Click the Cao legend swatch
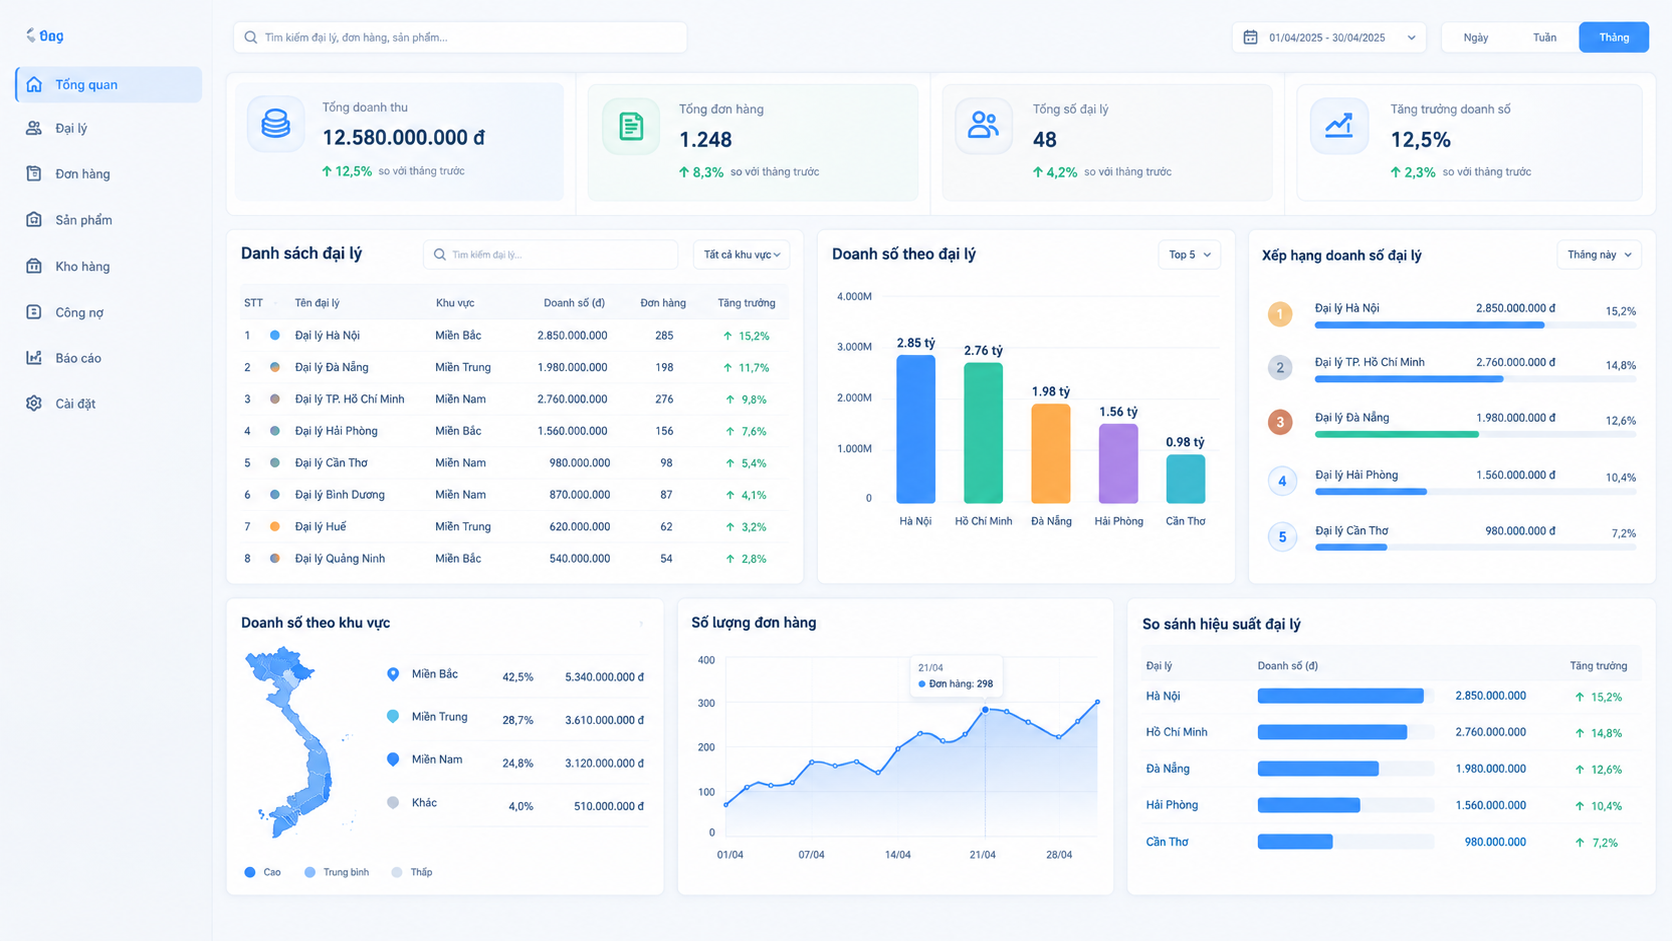 click(x=250, y=872)
